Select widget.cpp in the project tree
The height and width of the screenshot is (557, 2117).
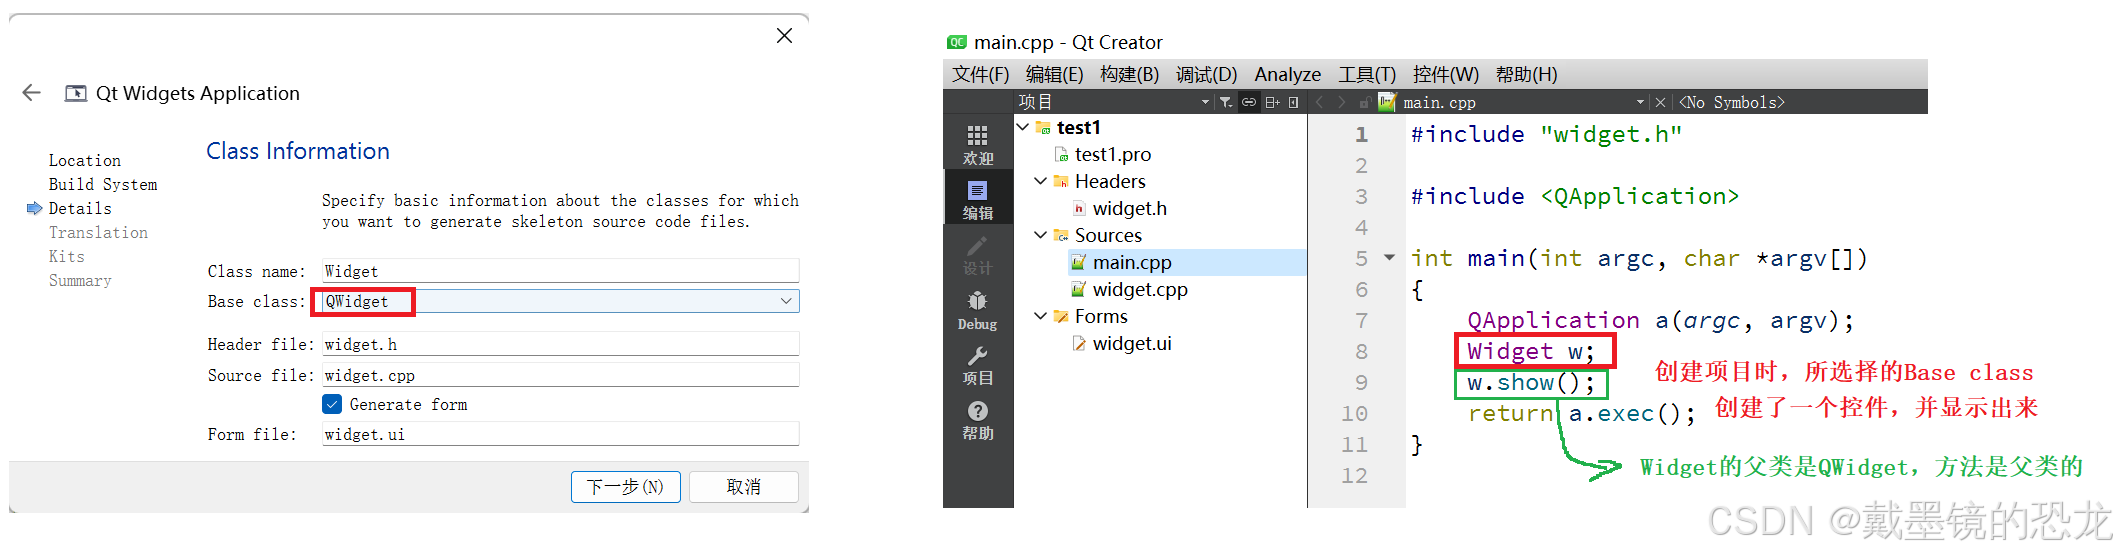pyautogui.click(x=1140, y=290)
